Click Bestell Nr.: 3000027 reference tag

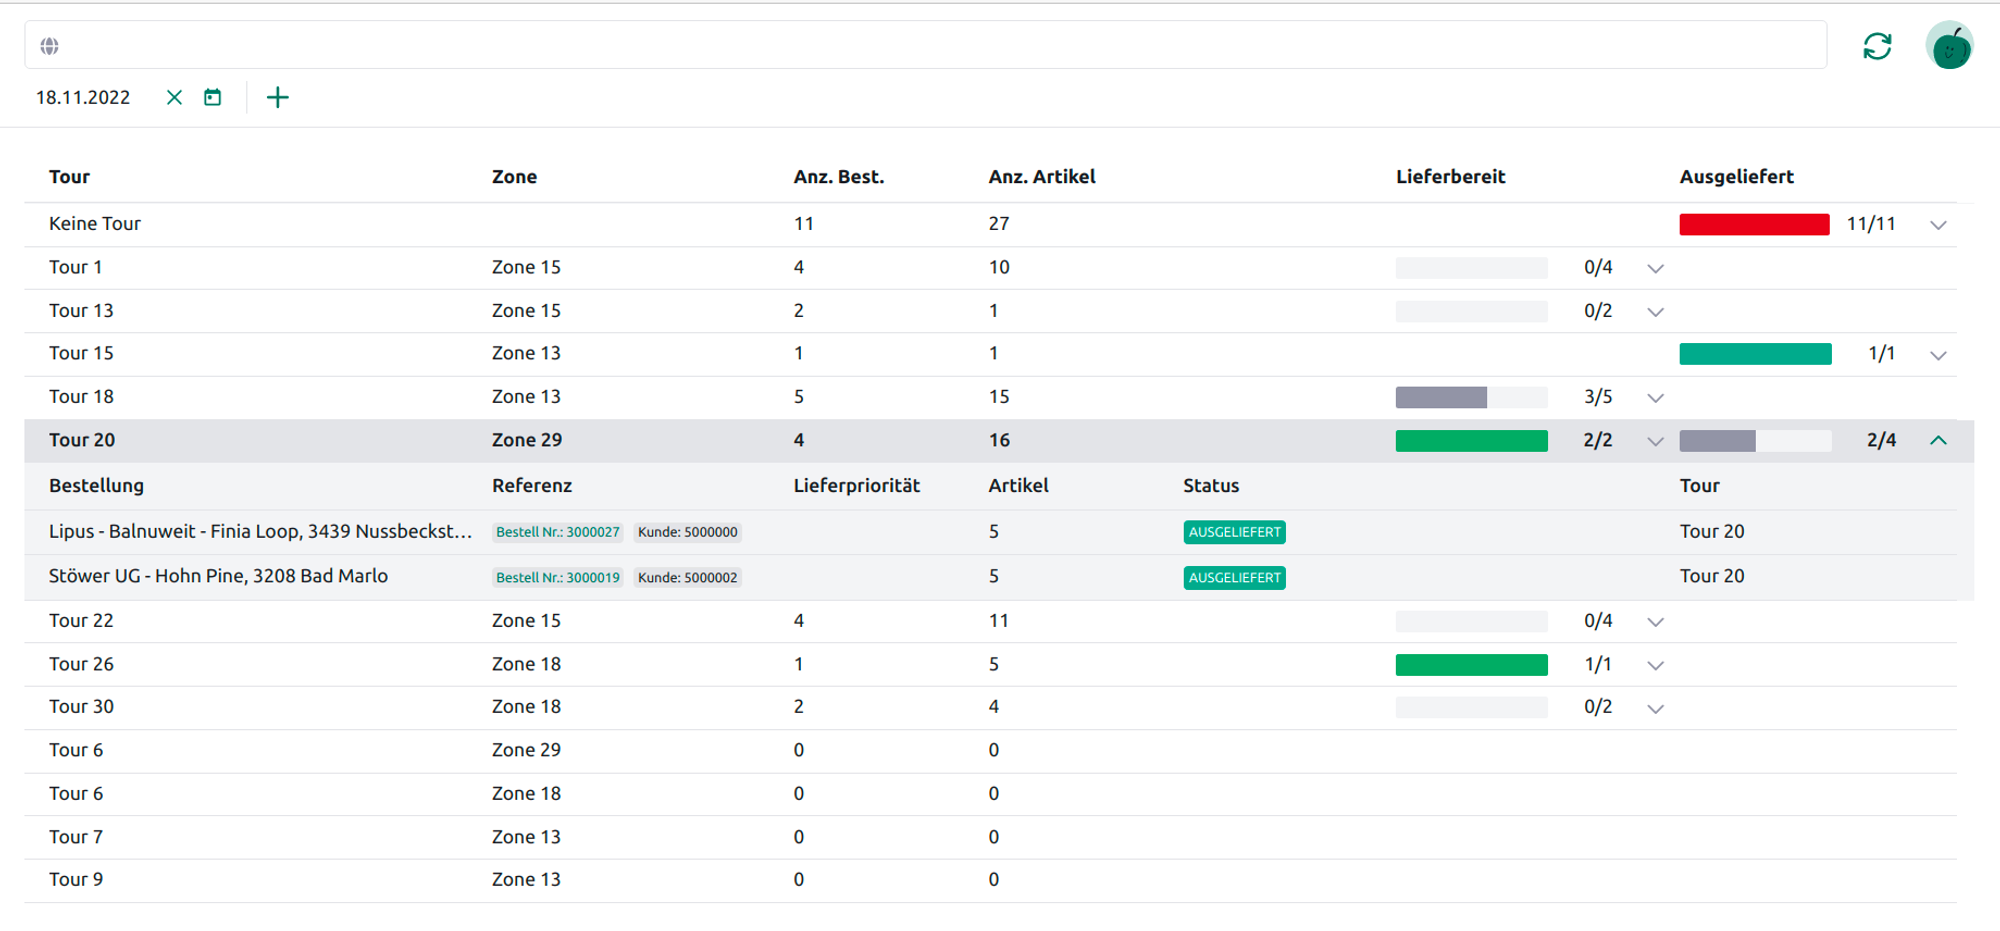point(558,532)
